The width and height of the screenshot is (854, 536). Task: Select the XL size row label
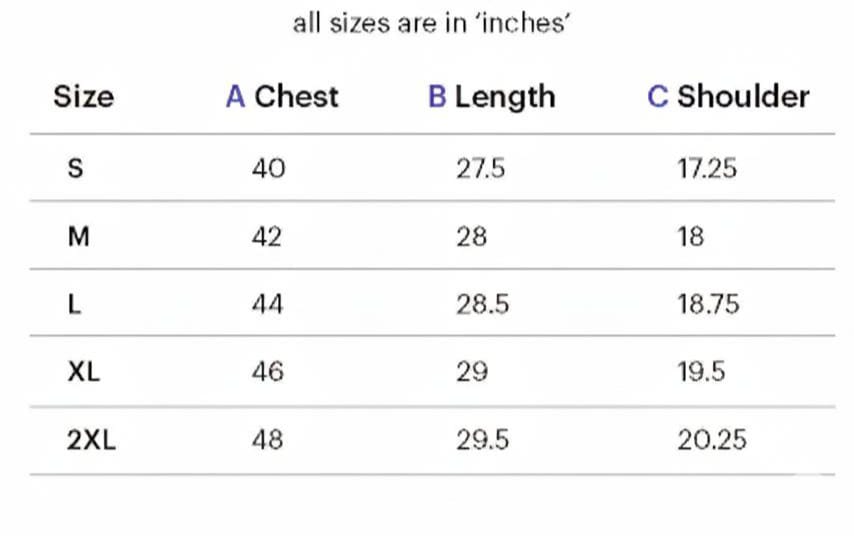click(x=84, y=372)
